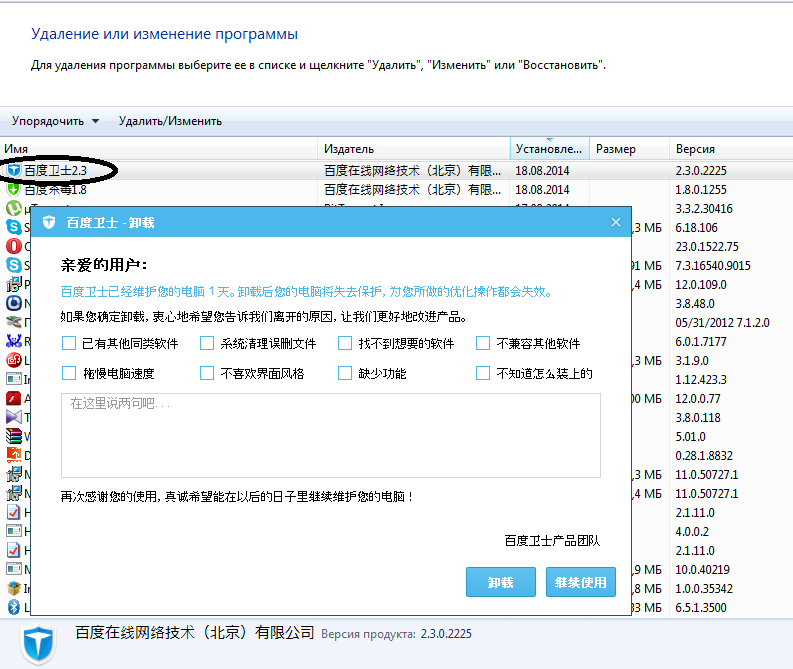
Task: Check the 不兼容其他软件 checkbox
Action: pos(483,343)
